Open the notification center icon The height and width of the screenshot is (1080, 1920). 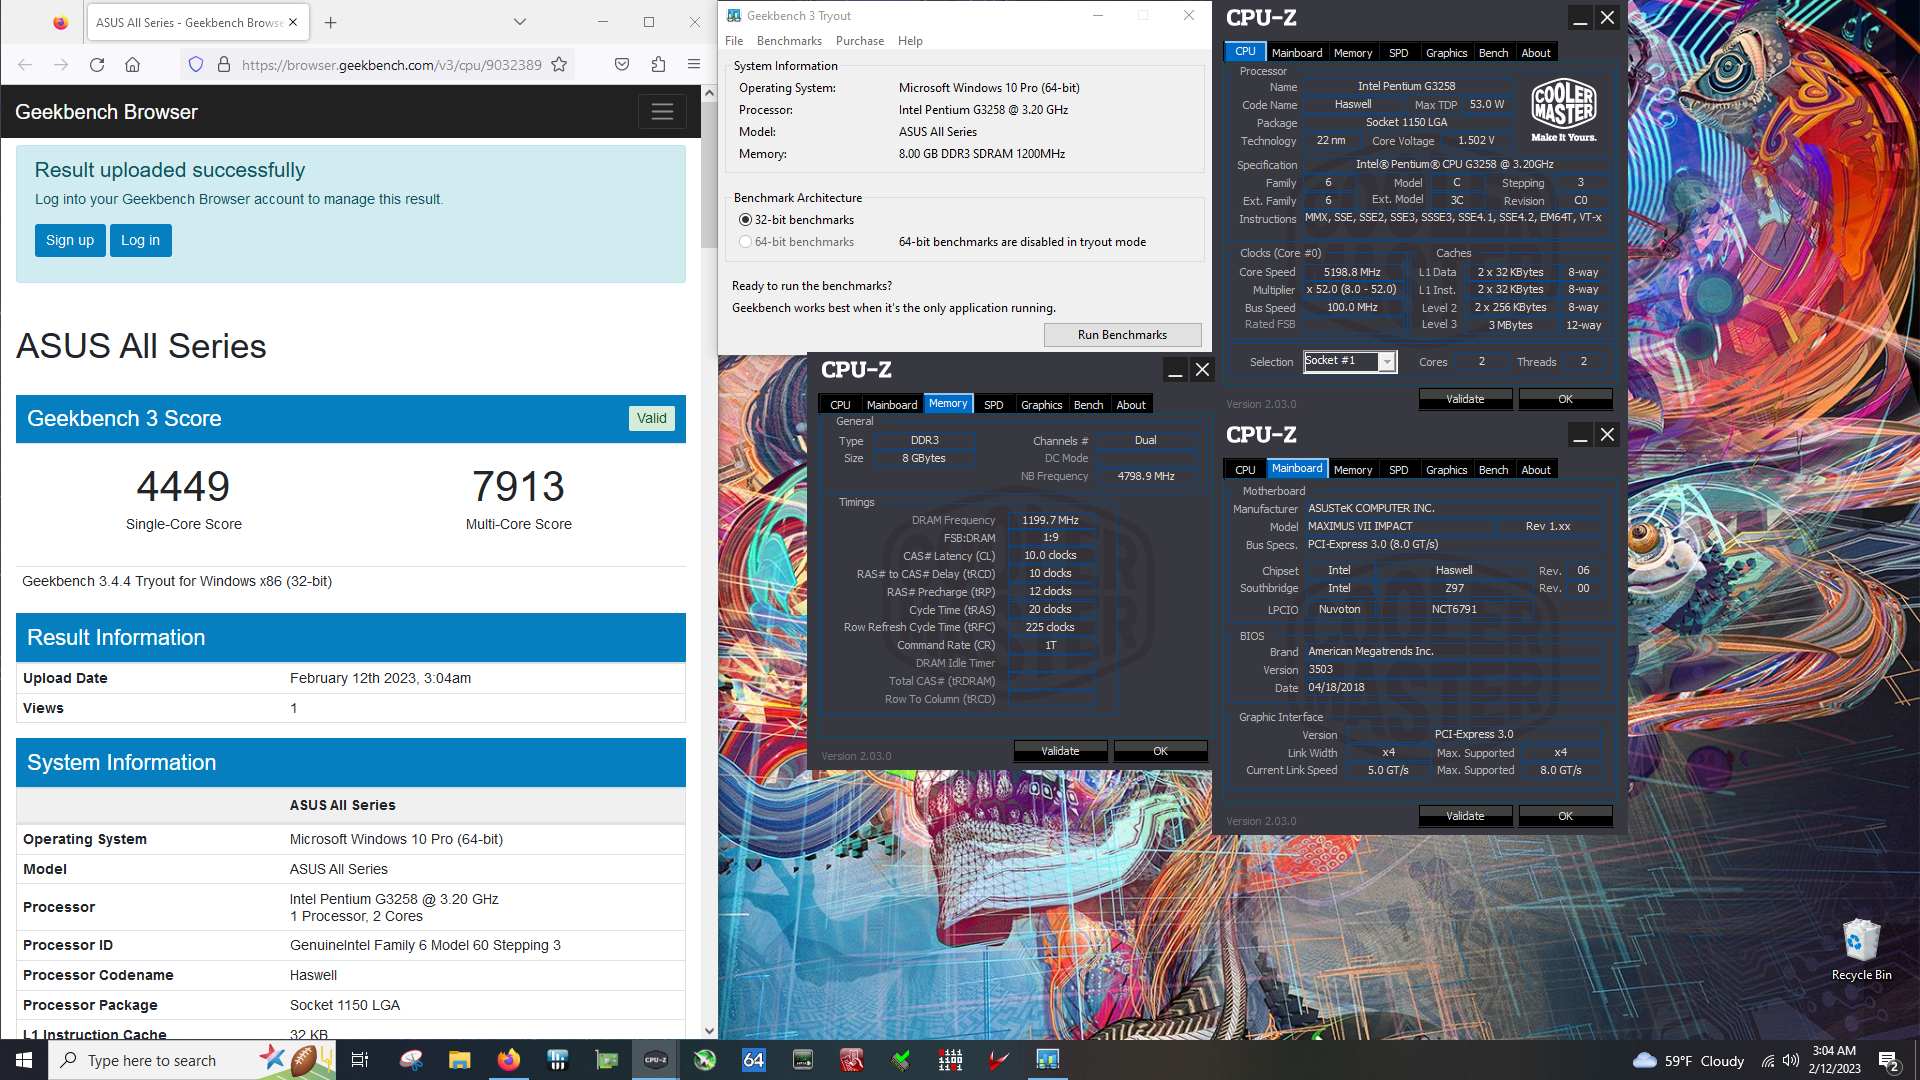pyautogui.click(x=1888, y=1061)
